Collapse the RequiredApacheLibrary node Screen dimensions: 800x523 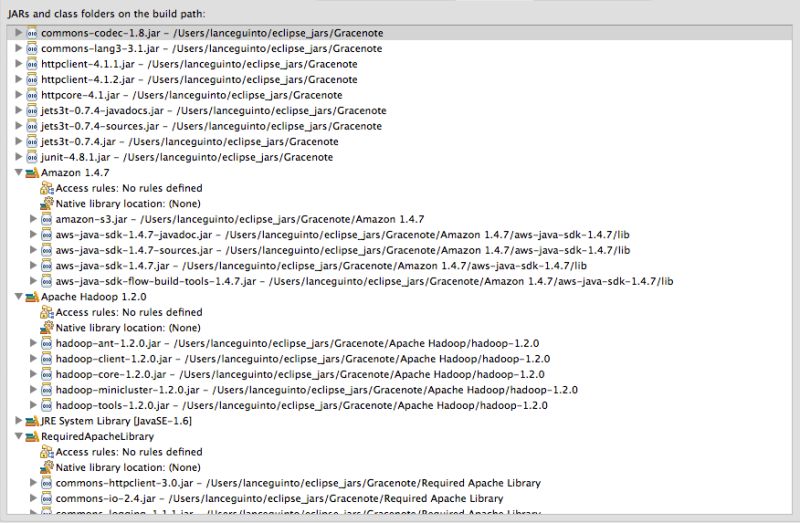click(18, 436)
